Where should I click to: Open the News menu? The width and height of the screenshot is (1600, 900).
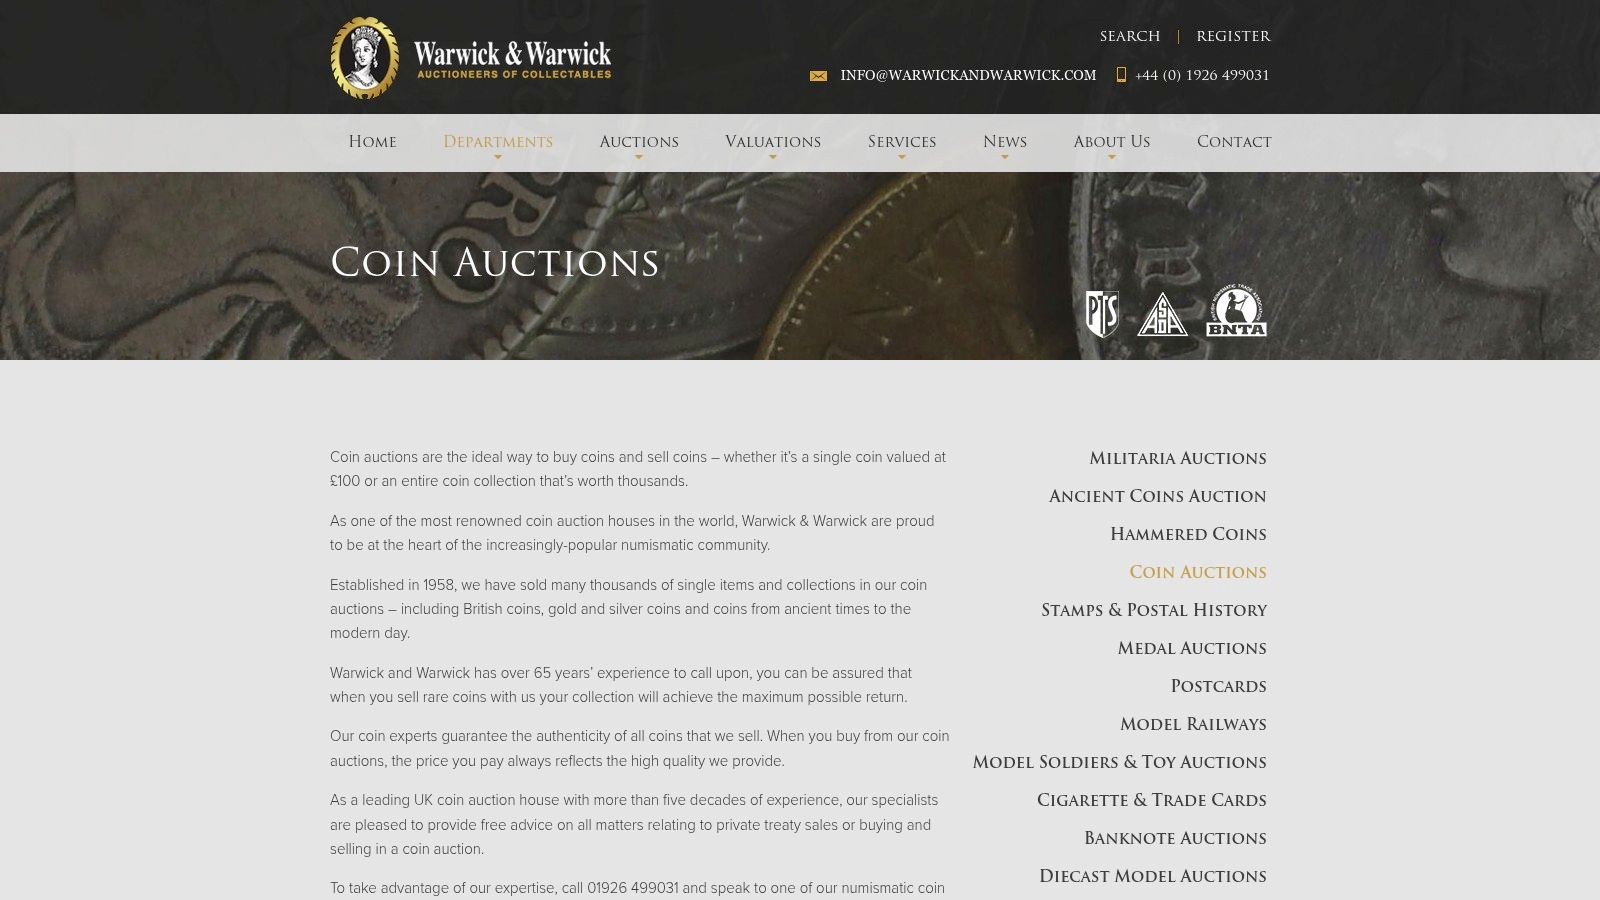click(1005, 142)
